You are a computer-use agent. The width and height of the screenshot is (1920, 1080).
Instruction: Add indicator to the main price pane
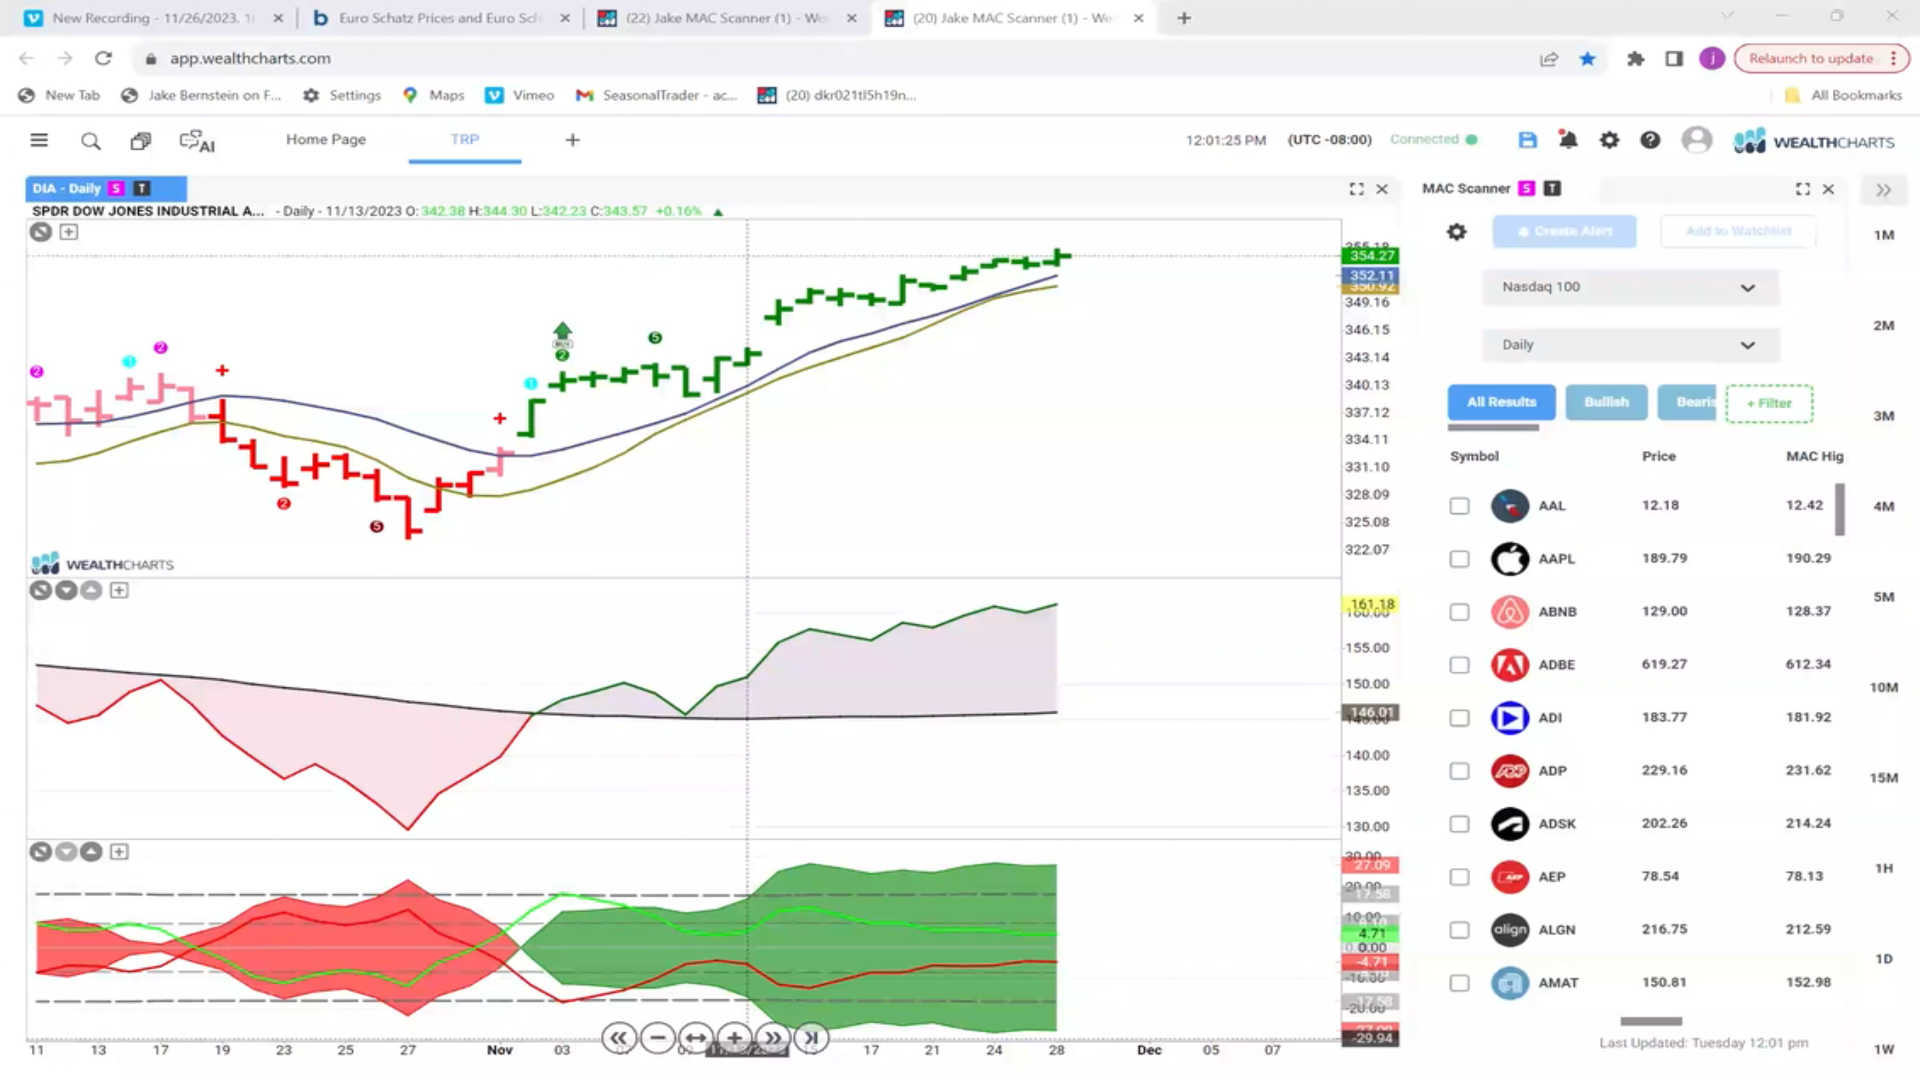pyautogui.click(x=69, y=232)
